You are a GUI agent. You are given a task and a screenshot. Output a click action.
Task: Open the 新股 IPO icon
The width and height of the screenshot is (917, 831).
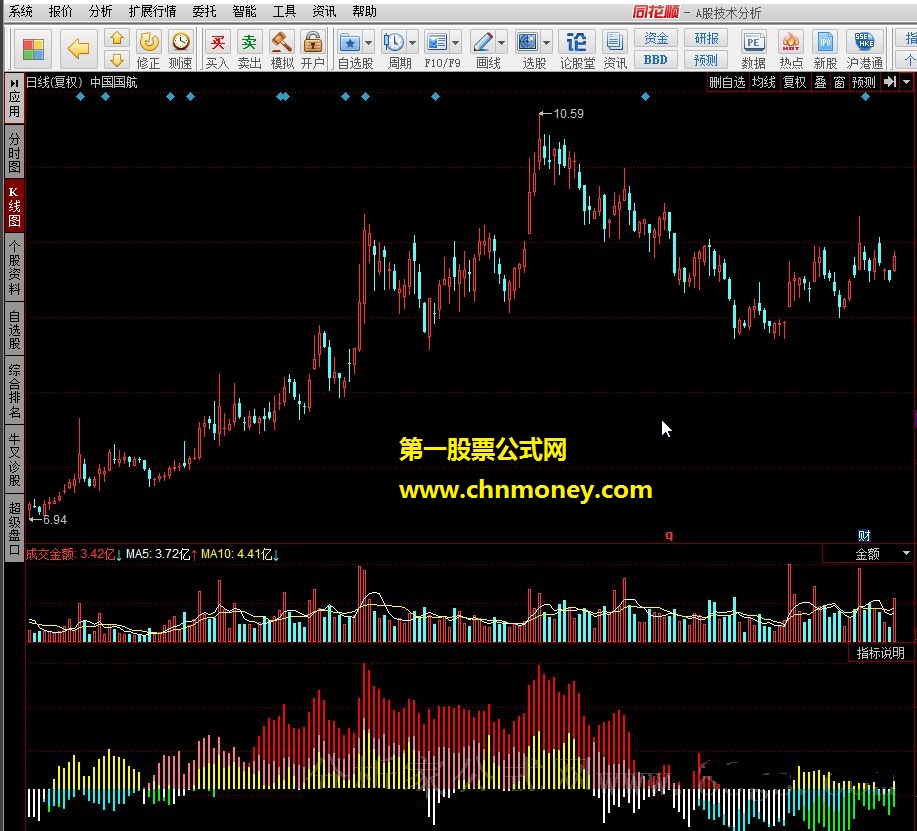coord(825,43)
